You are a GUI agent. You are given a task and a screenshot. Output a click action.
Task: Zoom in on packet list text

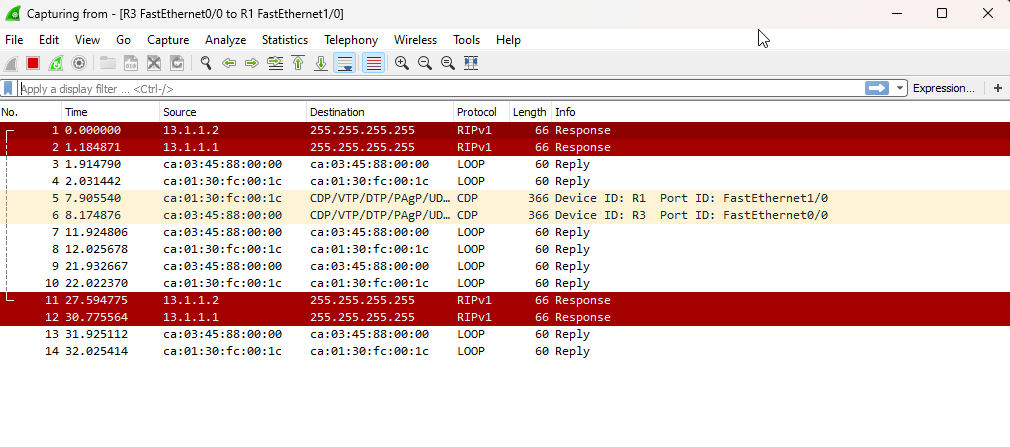coord(402,63)
